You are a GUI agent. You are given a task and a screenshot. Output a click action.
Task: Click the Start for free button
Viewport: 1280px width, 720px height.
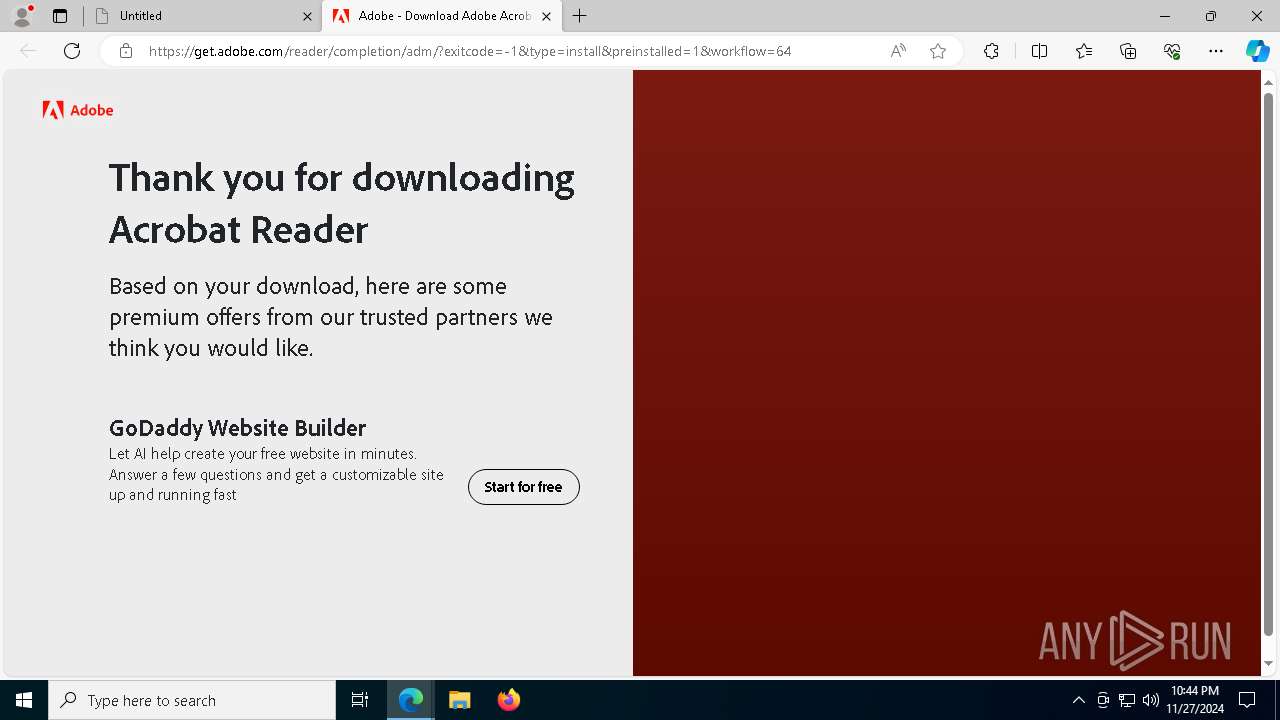coord(524,487)
